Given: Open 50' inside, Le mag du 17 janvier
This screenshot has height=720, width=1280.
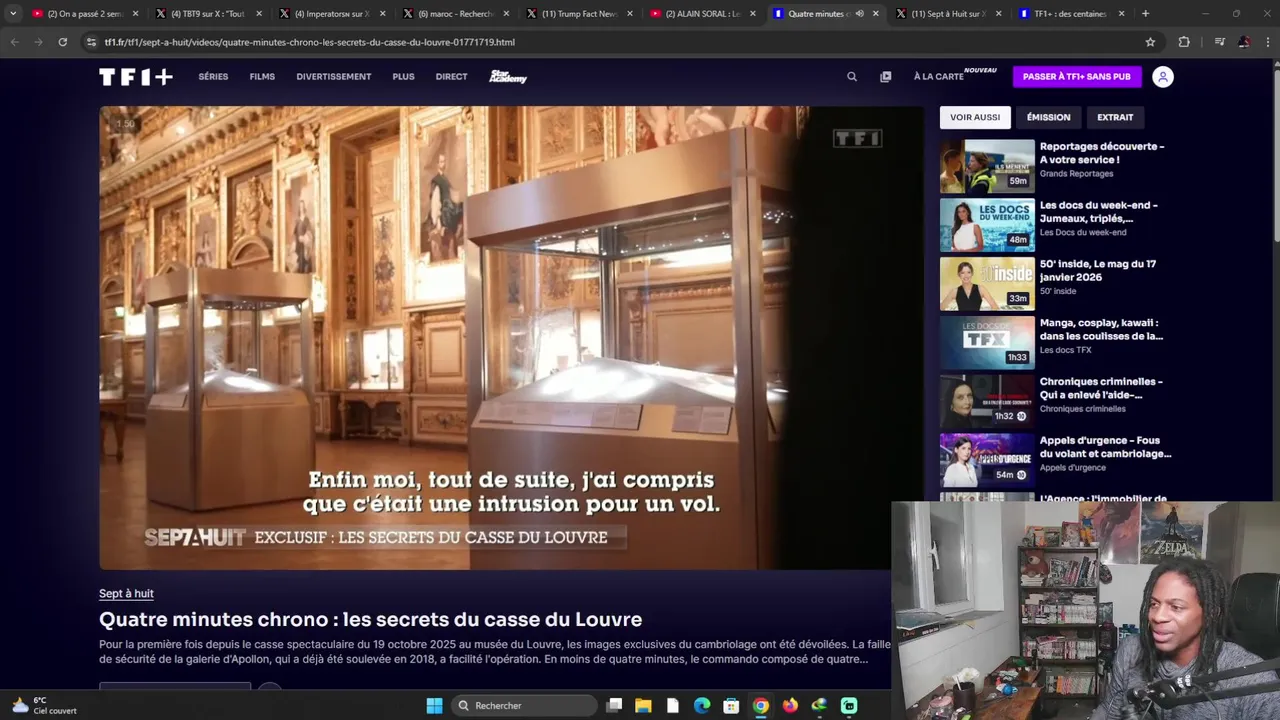Looking at the screenshot, I should tap(1098, 271).
